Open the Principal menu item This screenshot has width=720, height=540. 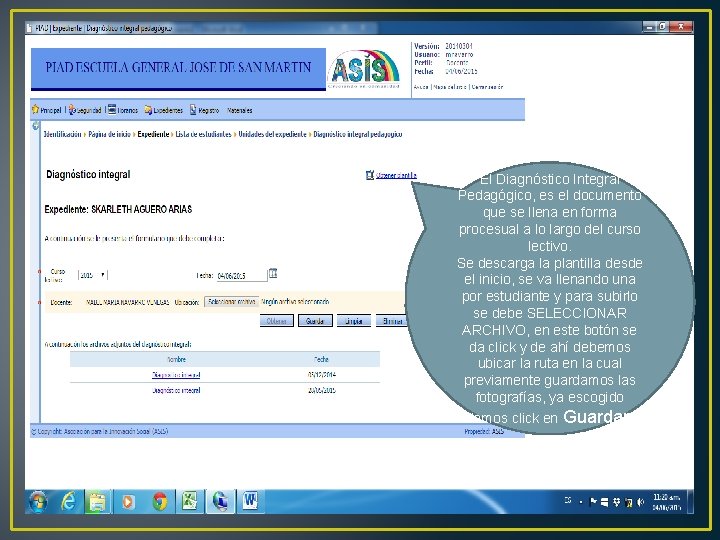click(51, 110)
